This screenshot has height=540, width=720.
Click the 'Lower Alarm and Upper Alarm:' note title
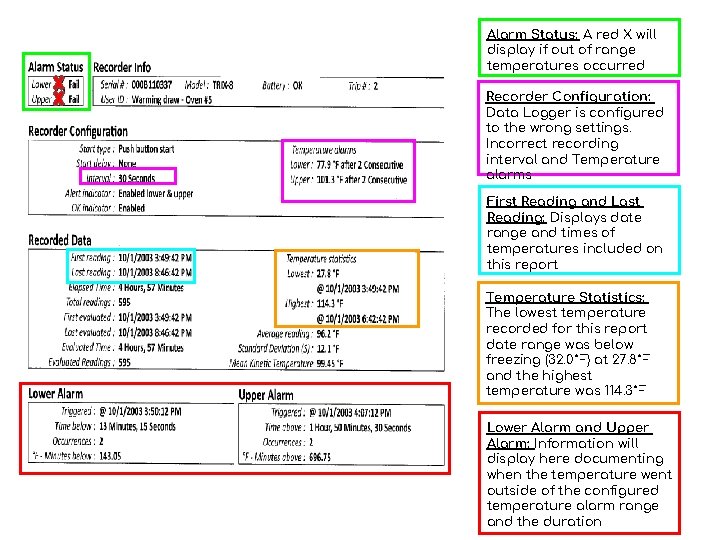point(568,435)
